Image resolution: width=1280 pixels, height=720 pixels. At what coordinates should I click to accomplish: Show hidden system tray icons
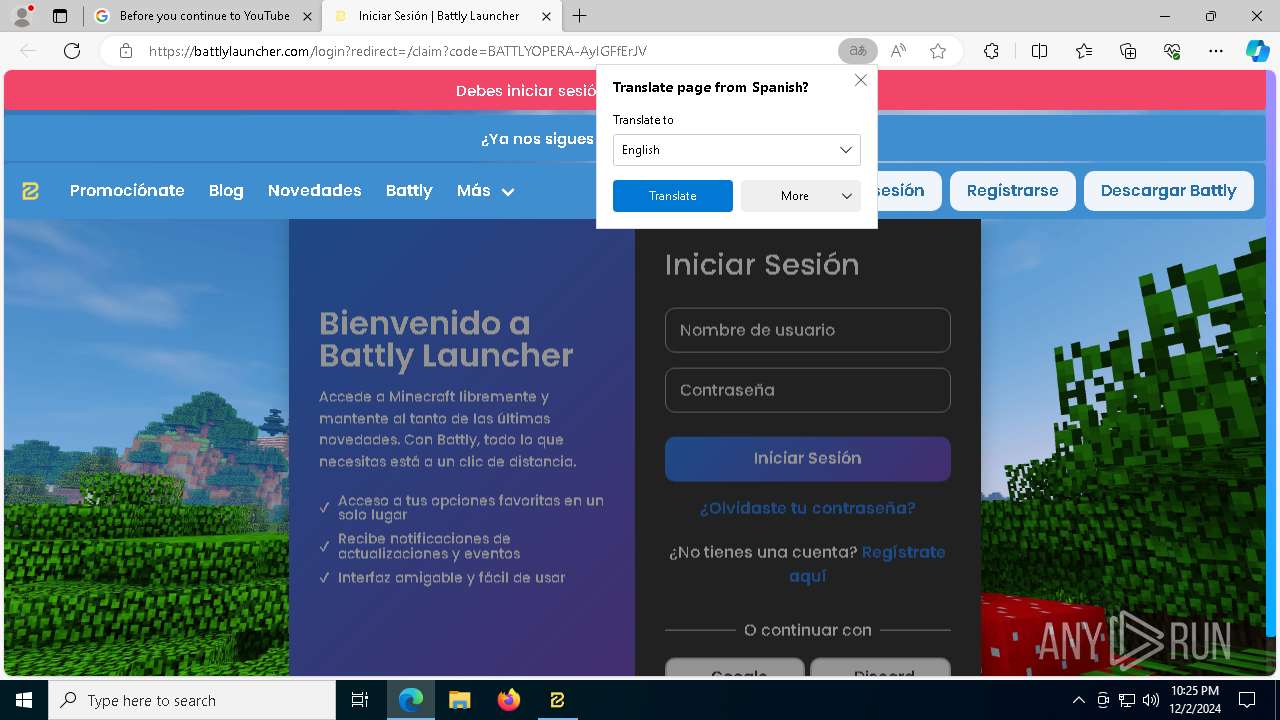point(1078,700)
